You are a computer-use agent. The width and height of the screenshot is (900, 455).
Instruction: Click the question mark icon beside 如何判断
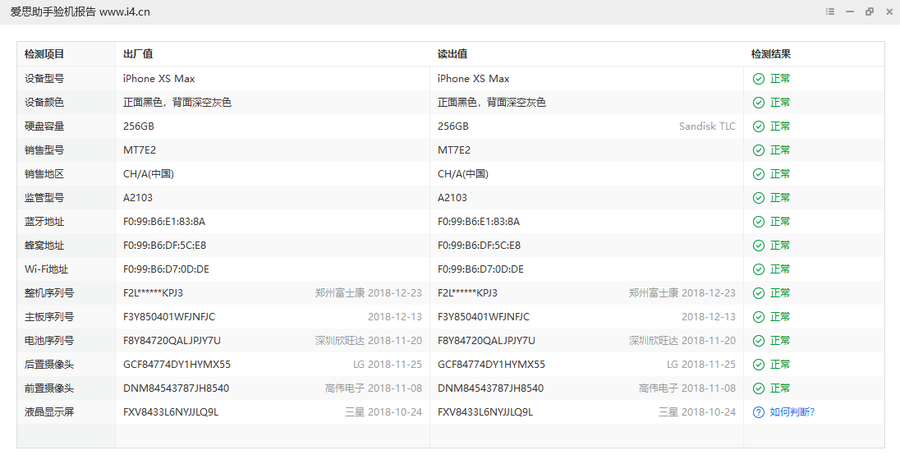[759, 412]
